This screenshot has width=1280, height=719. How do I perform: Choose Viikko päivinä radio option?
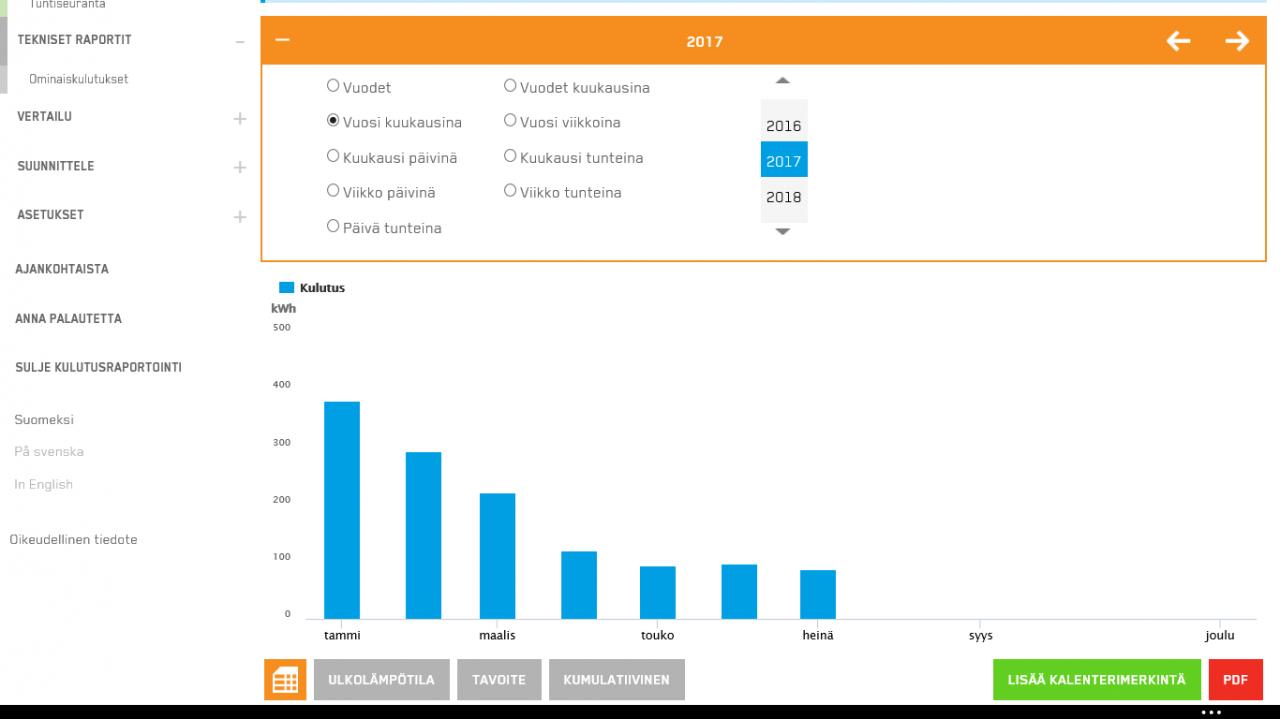pyautogui.click(x=333, y=191)
